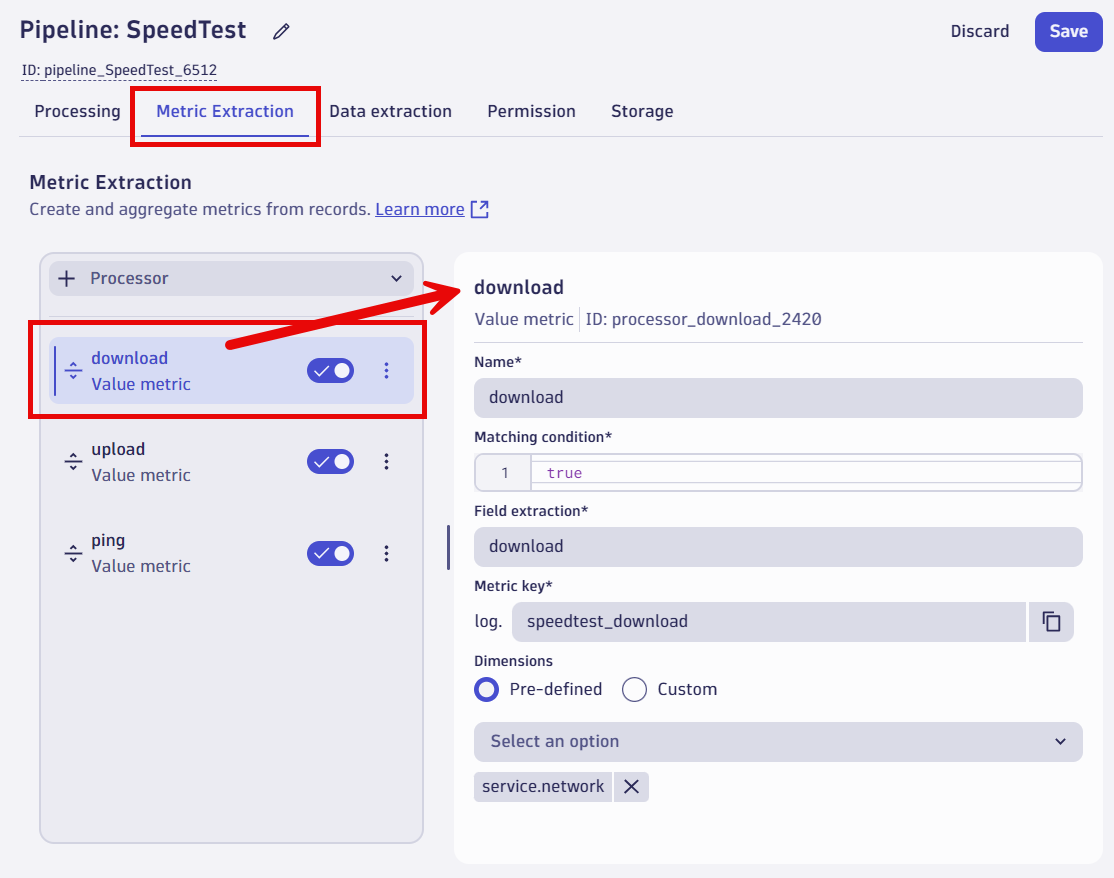Viewport: 1114px width, 878px height.
Task: Select the ping value metric processor
Action: point(232,553)
